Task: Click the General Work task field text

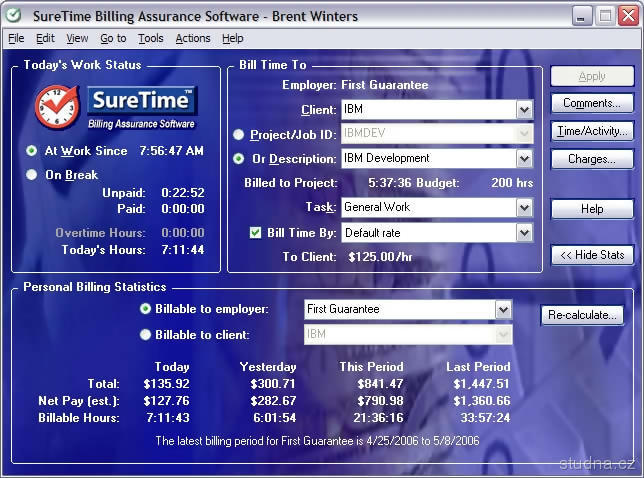Action: pyautogui.click(x=377, y=207)
